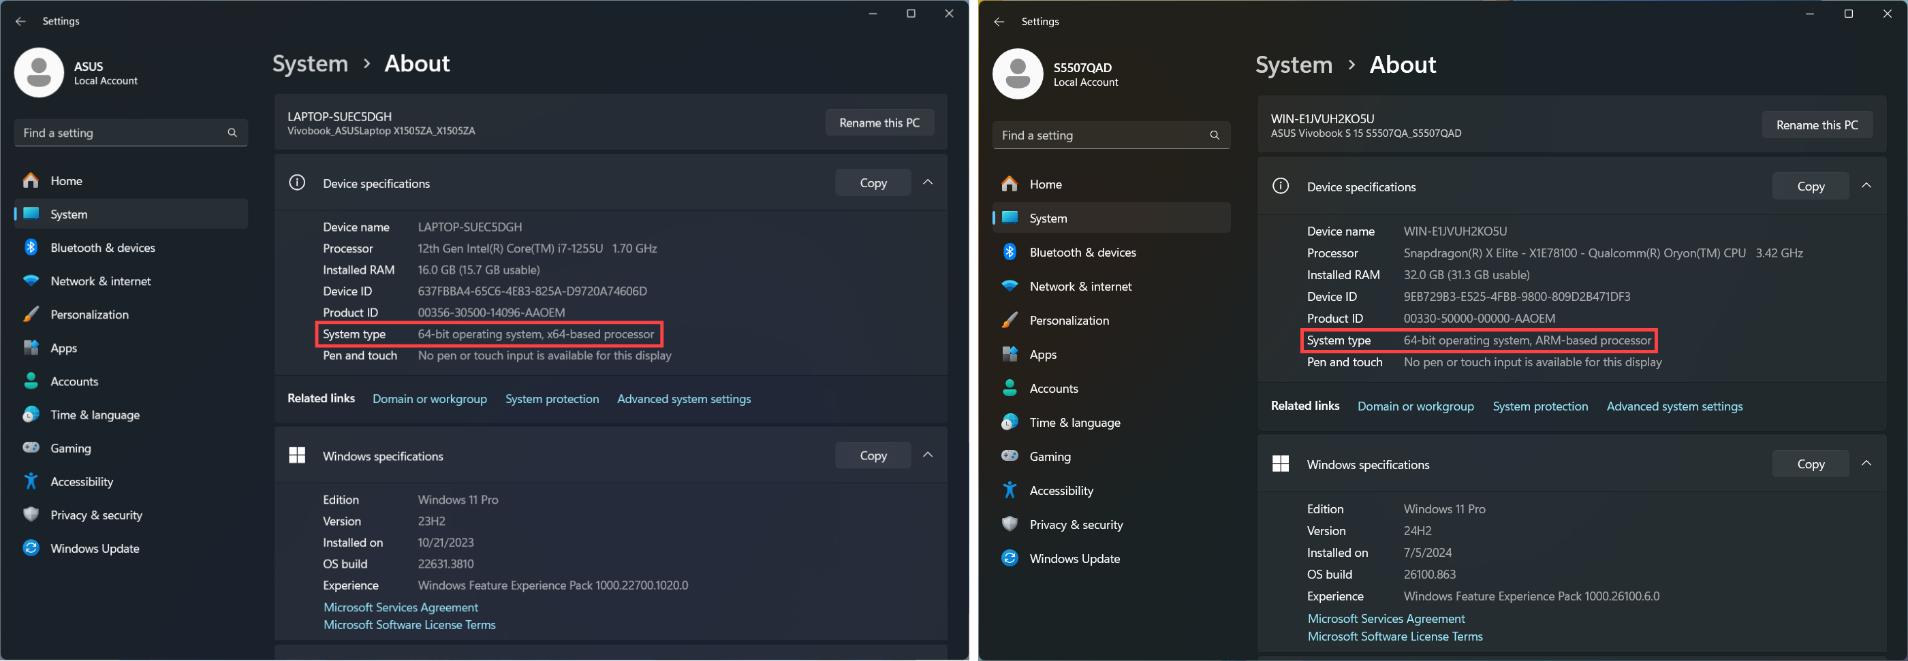Click the Personalization brush icon in right window

[1009, 320]
